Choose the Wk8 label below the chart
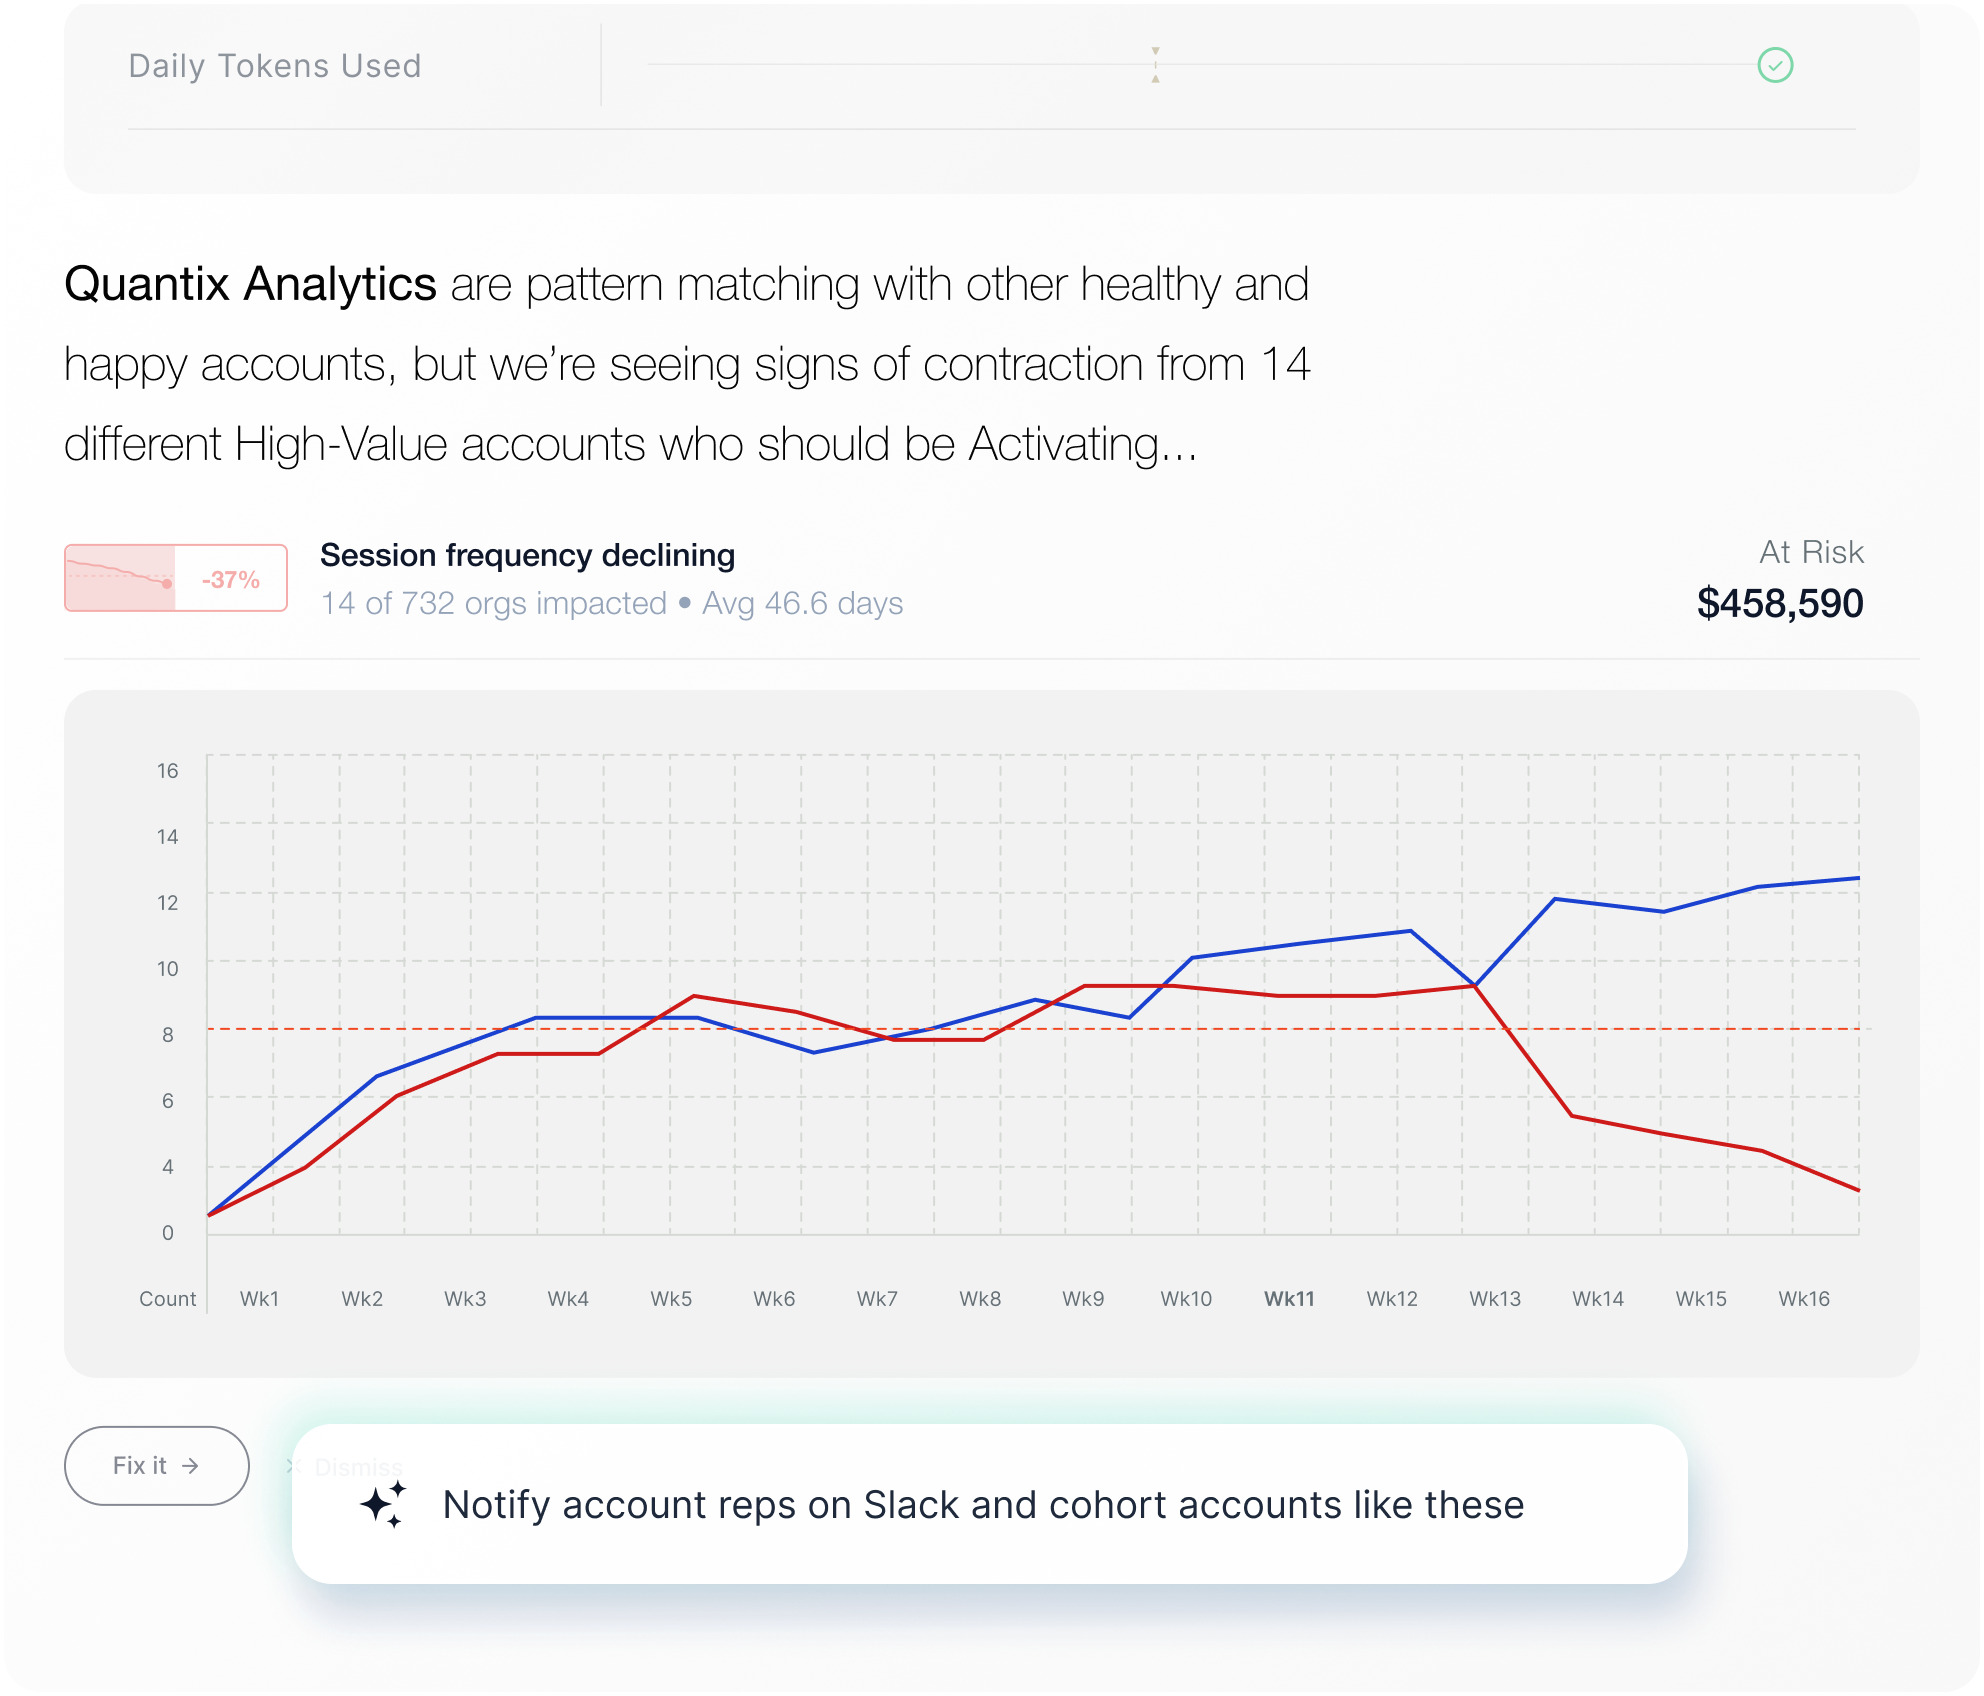Image resolution: width=1984 pixels, height=1696 pixels. pos(980,1299)
